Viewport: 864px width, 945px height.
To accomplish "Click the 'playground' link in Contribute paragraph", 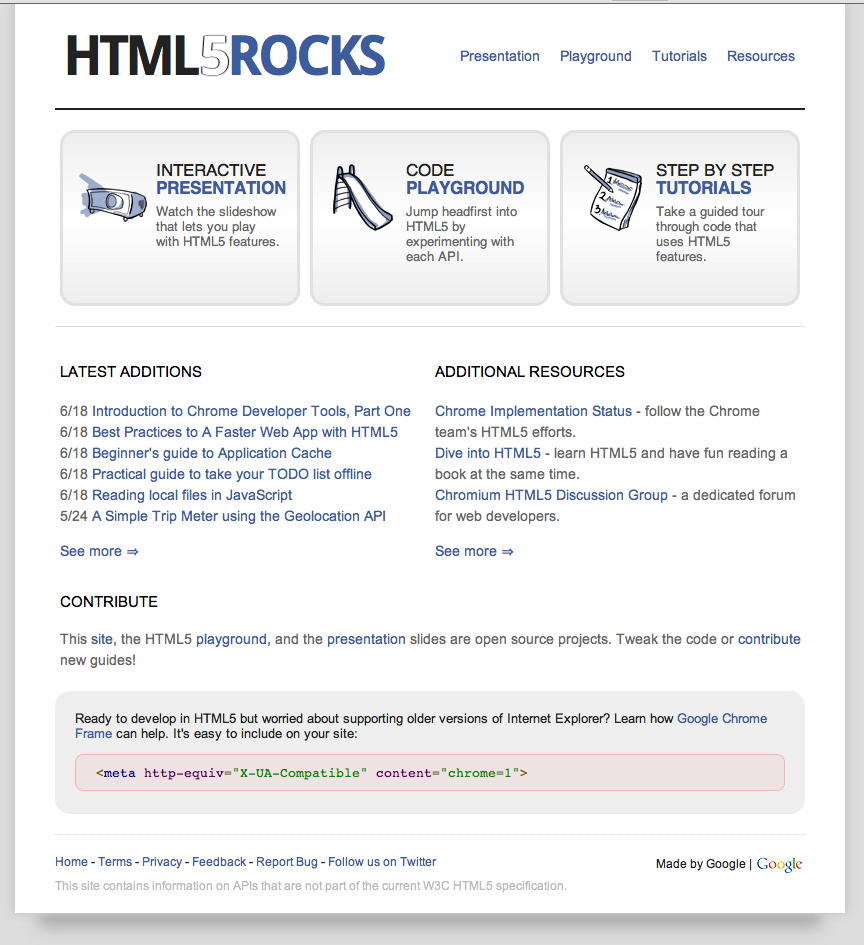I will point(231,639).
